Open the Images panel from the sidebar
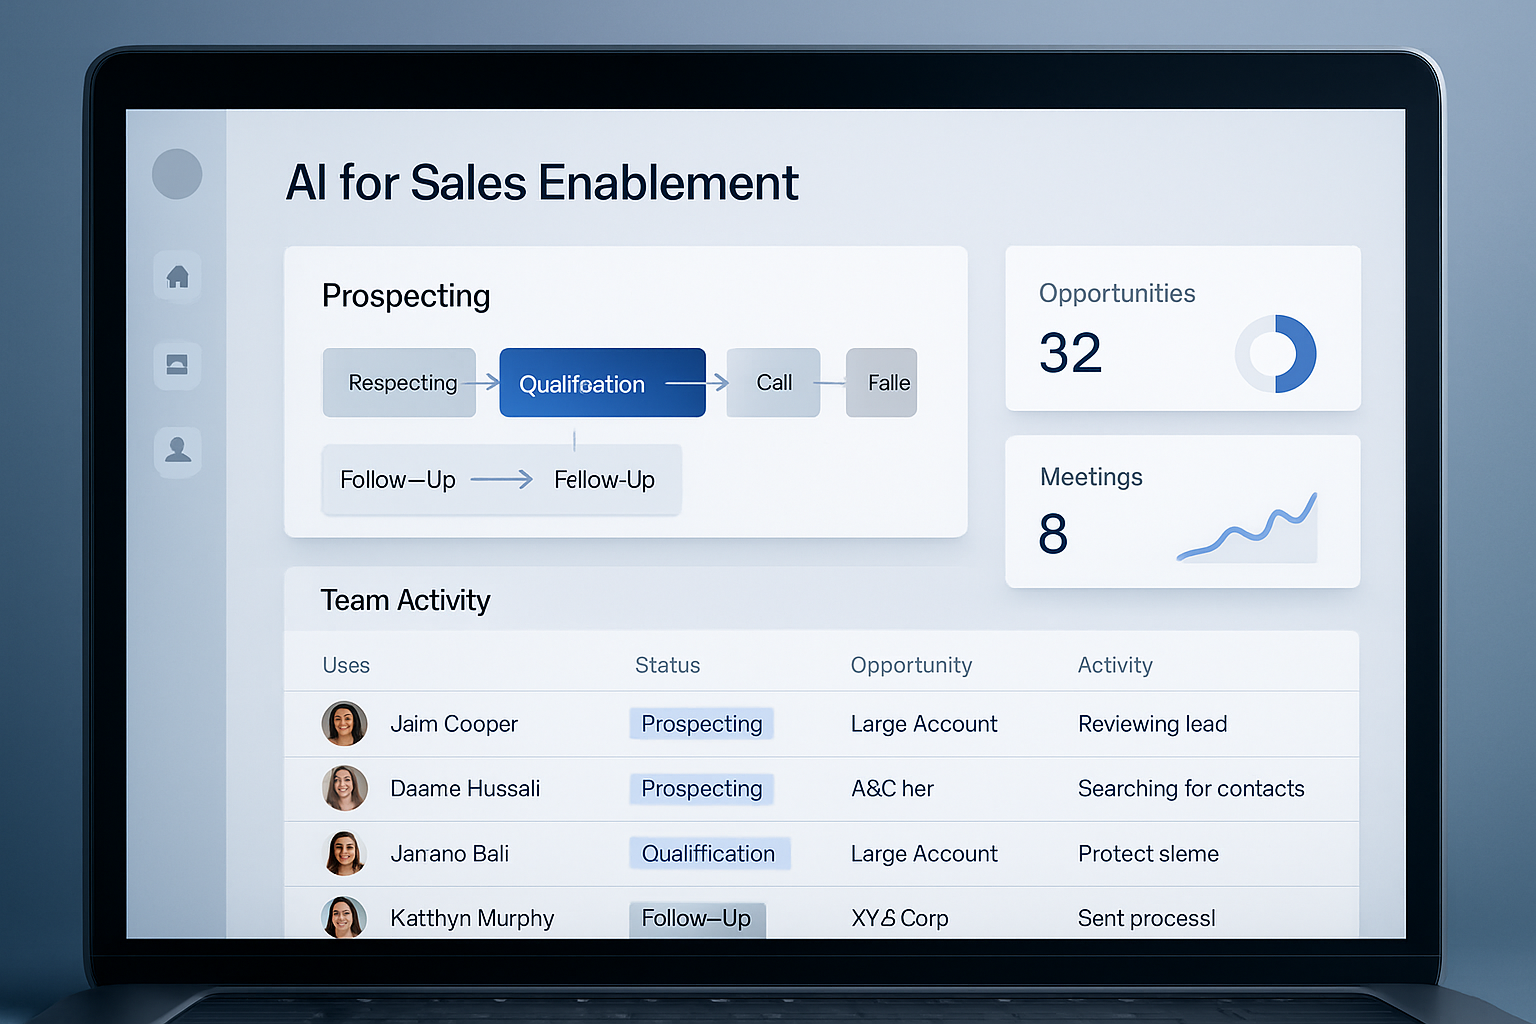Image resolution: width=1536 pixels, height=1024 pixels. (177, 365)
